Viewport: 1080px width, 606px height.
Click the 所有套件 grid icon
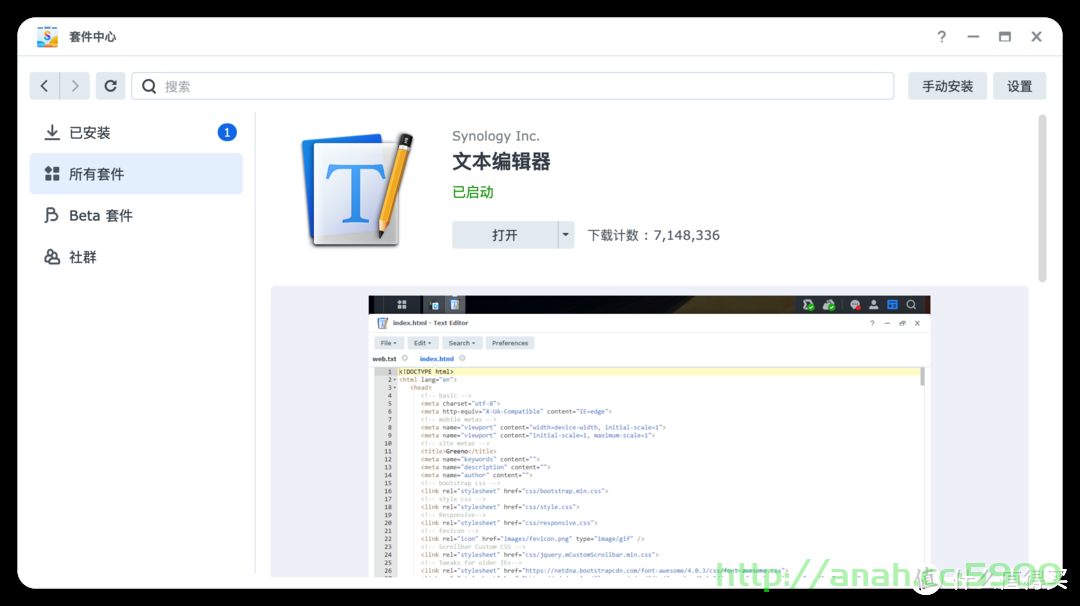52,174
